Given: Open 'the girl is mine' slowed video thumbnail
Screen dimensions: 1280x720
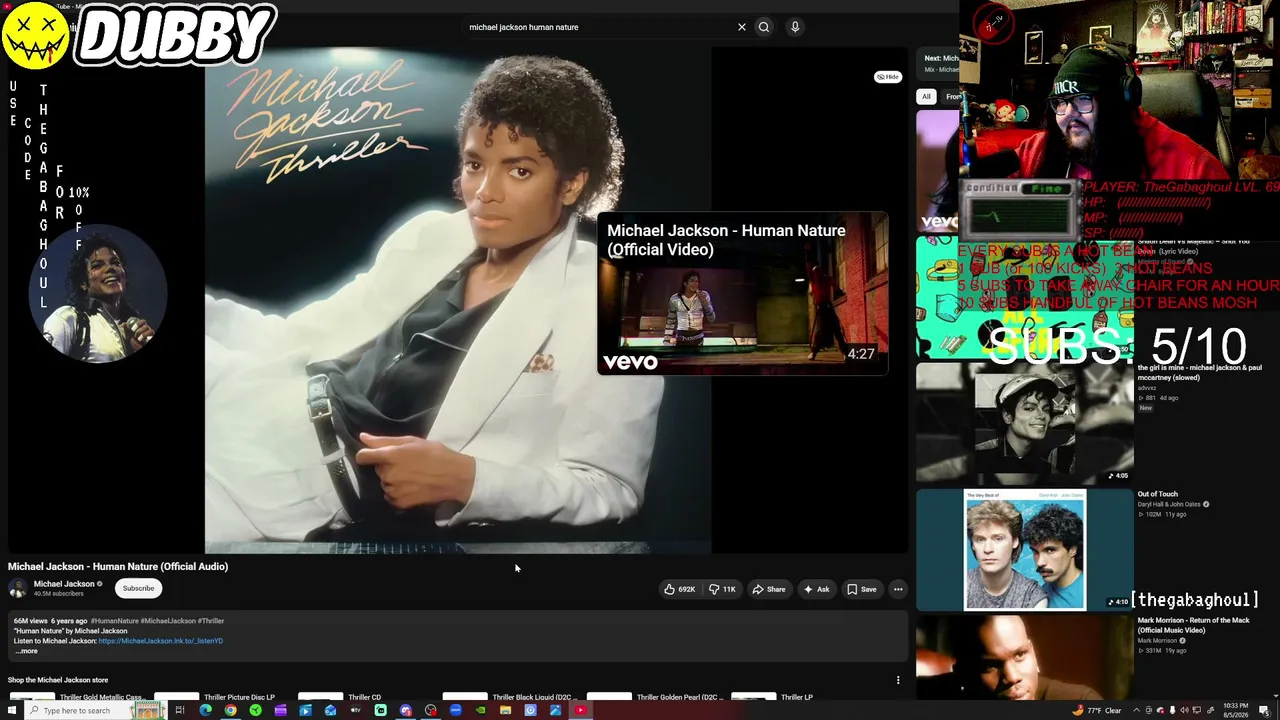Looking at the screenshot, I should (1025, 423).
